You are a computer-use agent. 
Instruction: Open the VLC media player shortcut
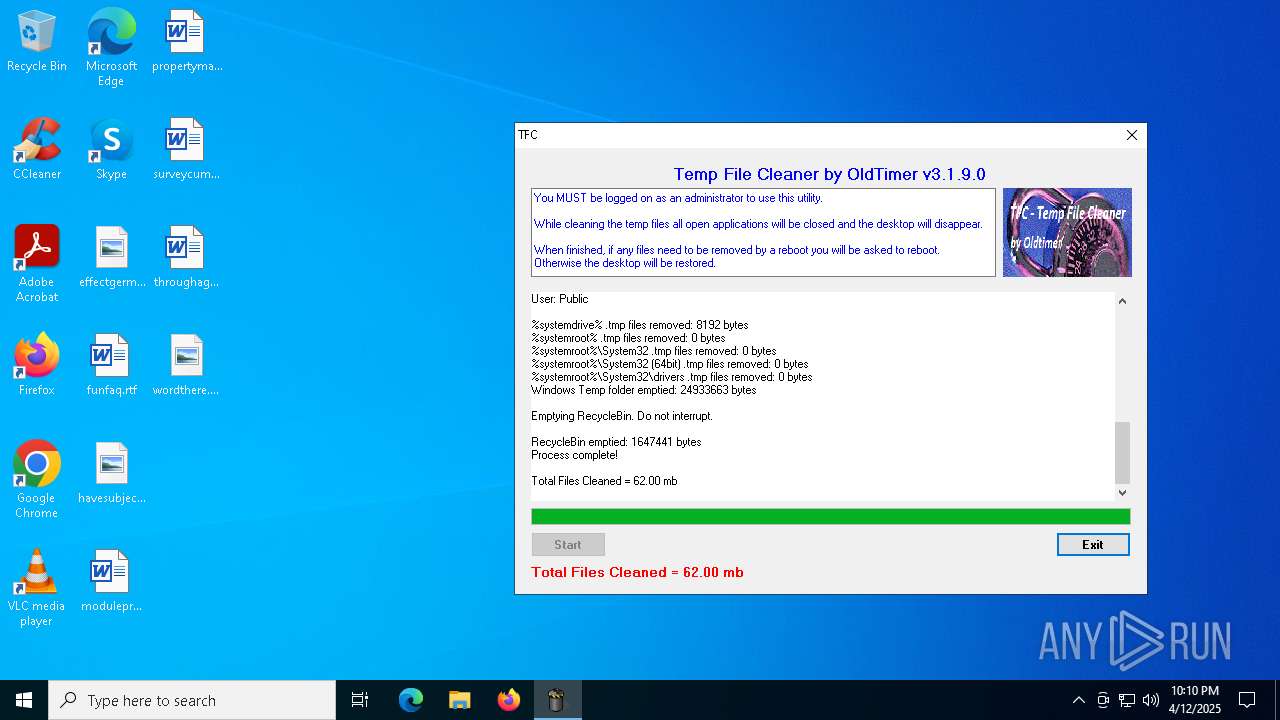37,588
